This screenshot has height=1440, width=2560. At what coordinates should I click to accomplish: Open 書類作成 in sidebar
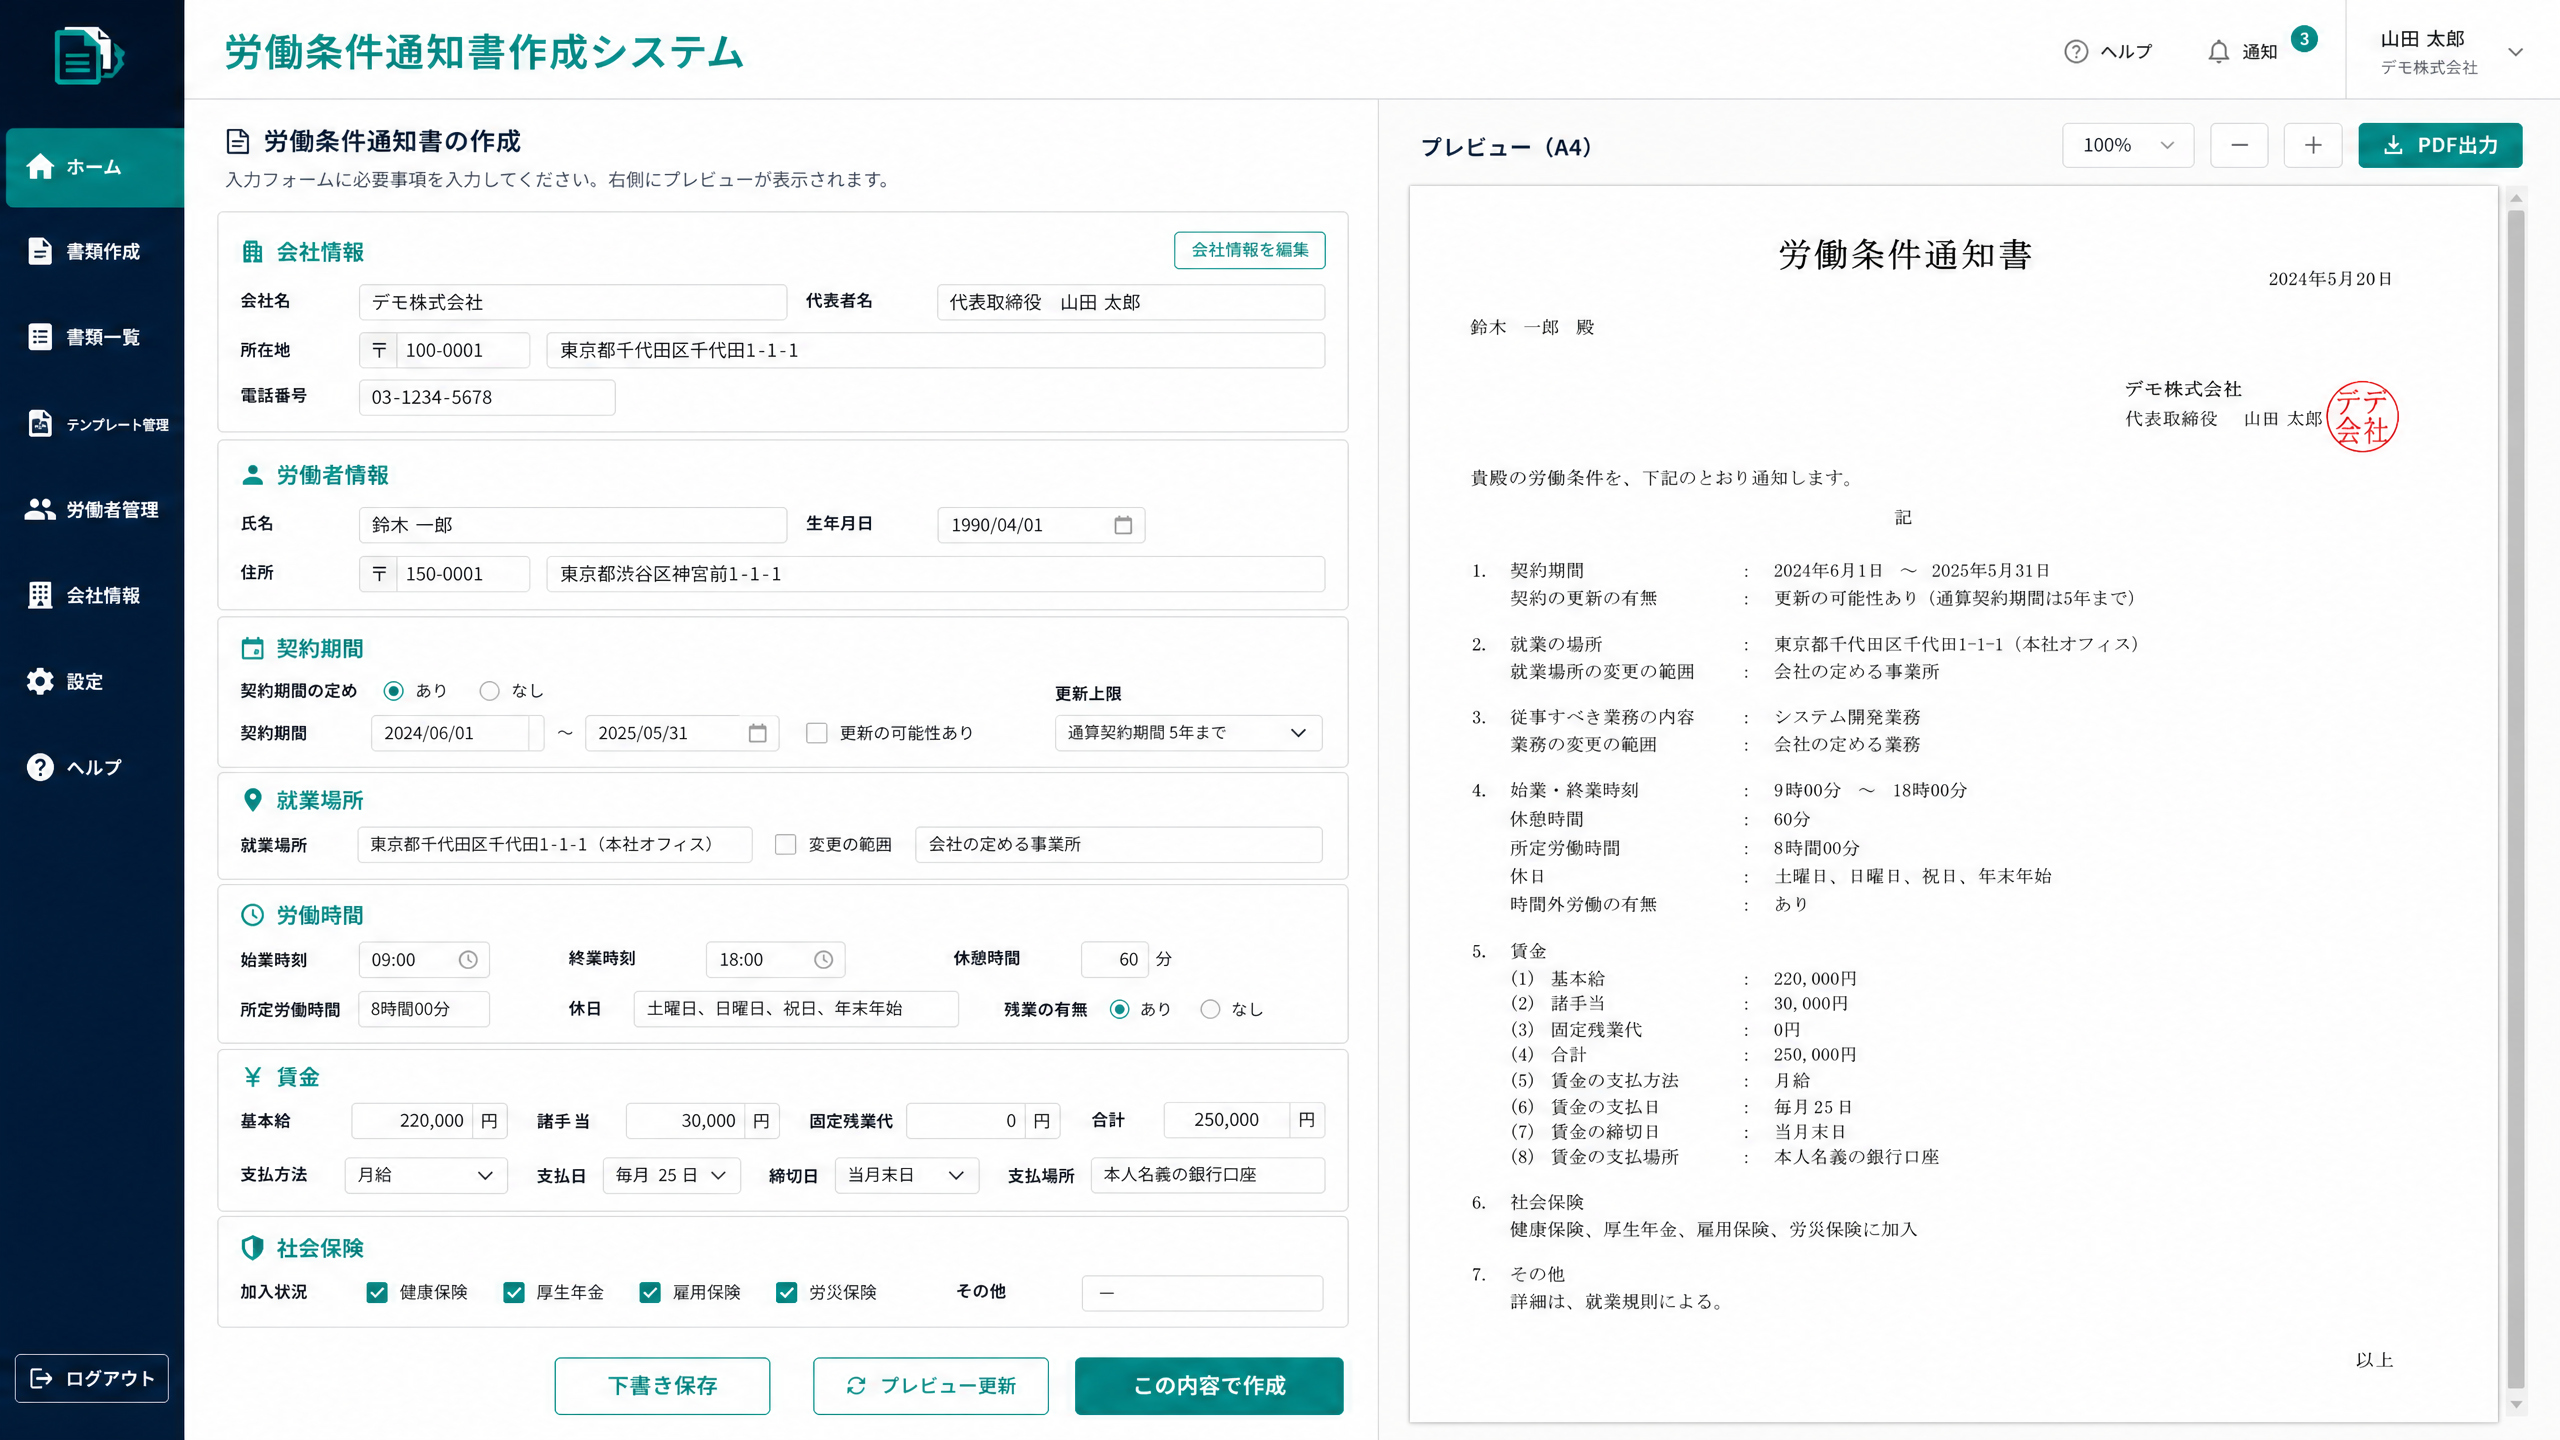click(x=92, y=252)
